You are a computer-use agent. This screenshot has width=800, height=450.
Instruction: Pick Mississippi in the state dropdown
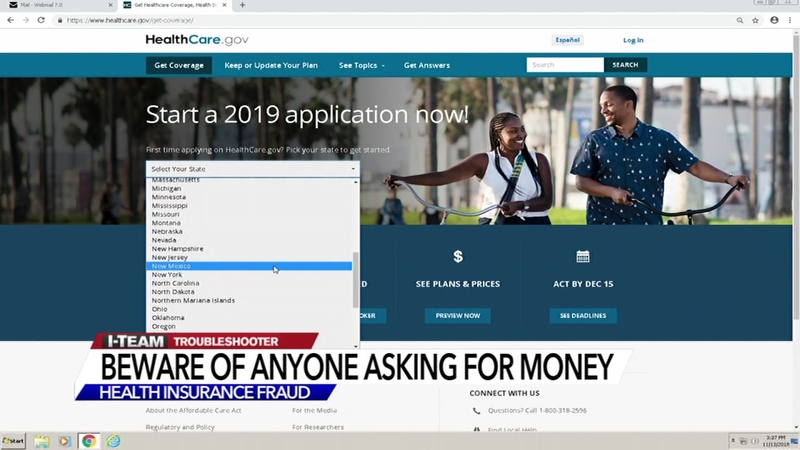point(169,206)
